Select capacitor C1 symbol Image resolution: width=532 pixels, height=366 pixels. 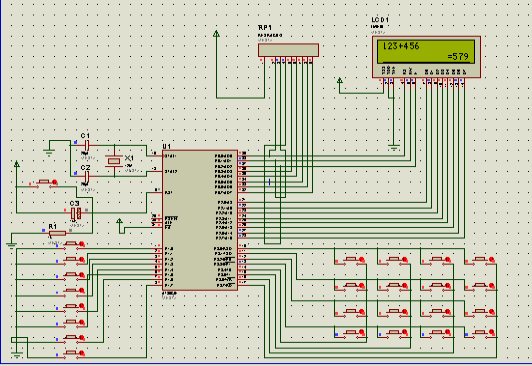click(x=87, y=146)
